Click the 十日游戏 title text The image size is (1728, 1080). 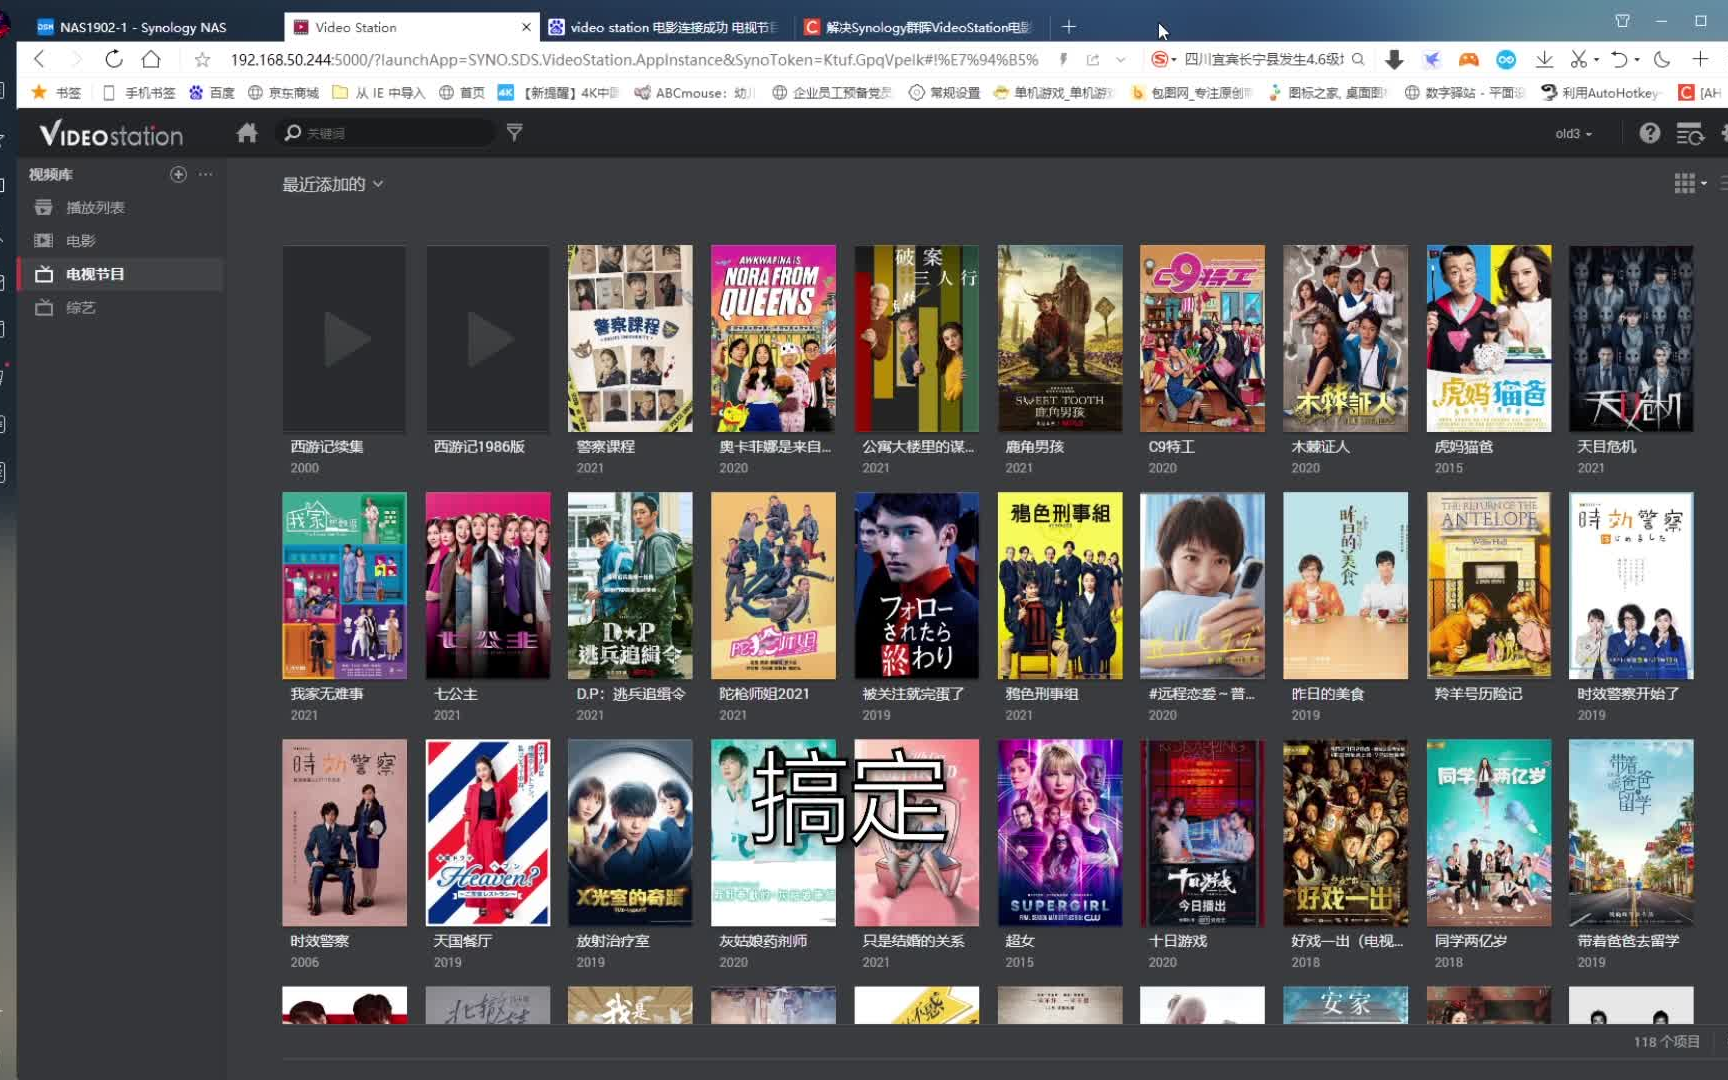pos(1177,941)
